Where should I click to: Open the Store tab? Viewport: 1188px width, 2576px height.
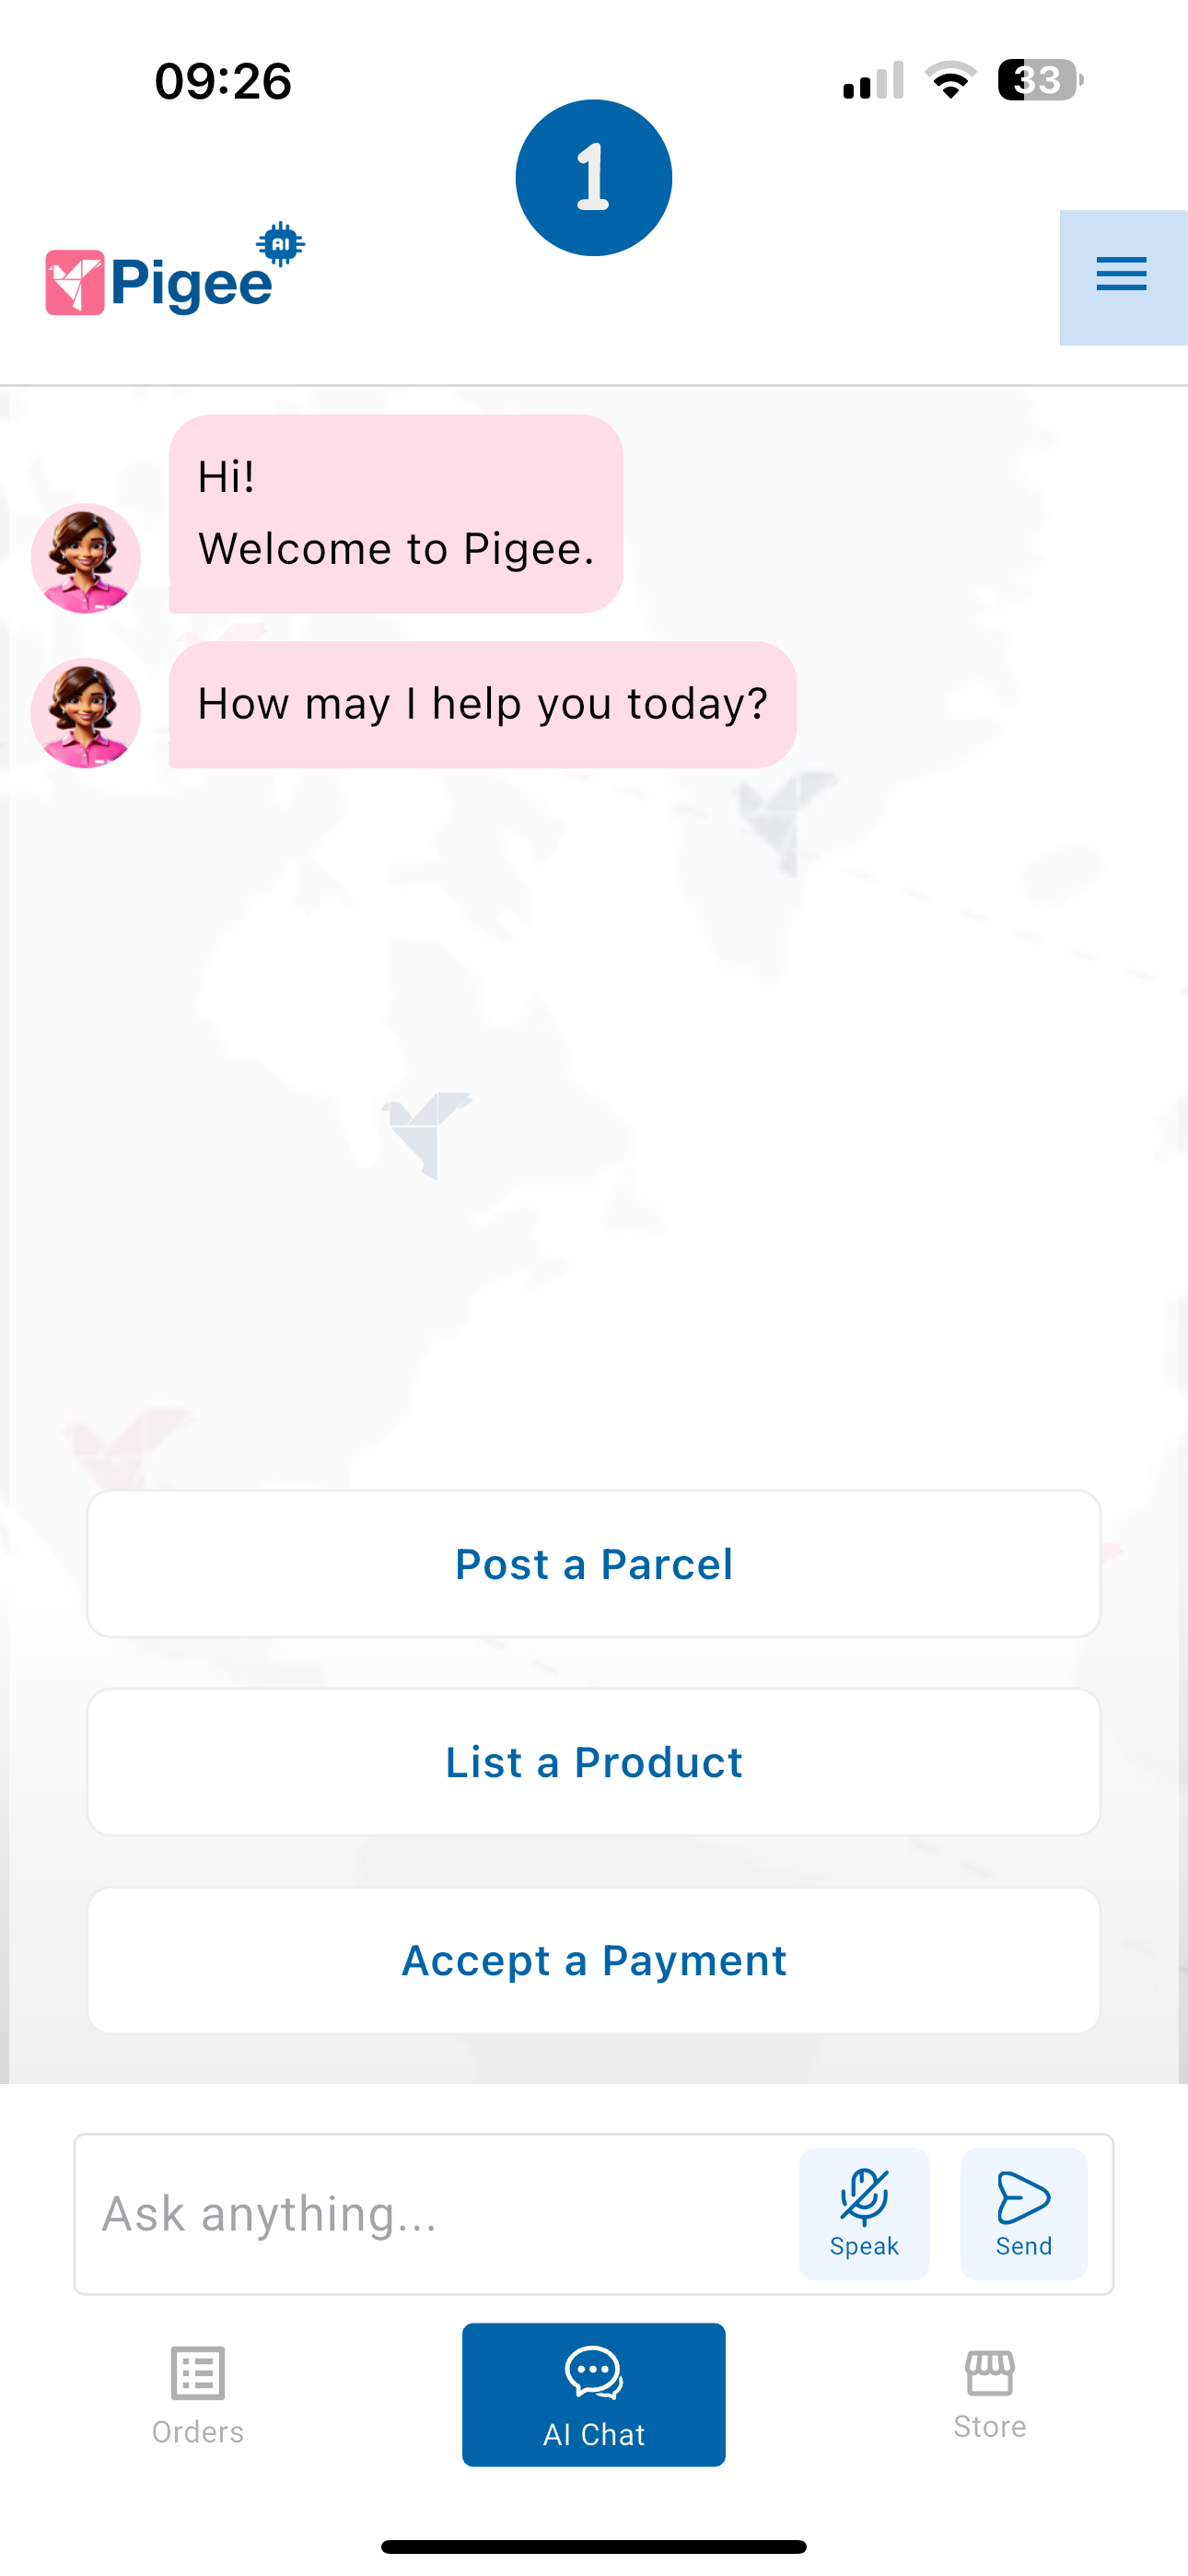(989, 2394)
